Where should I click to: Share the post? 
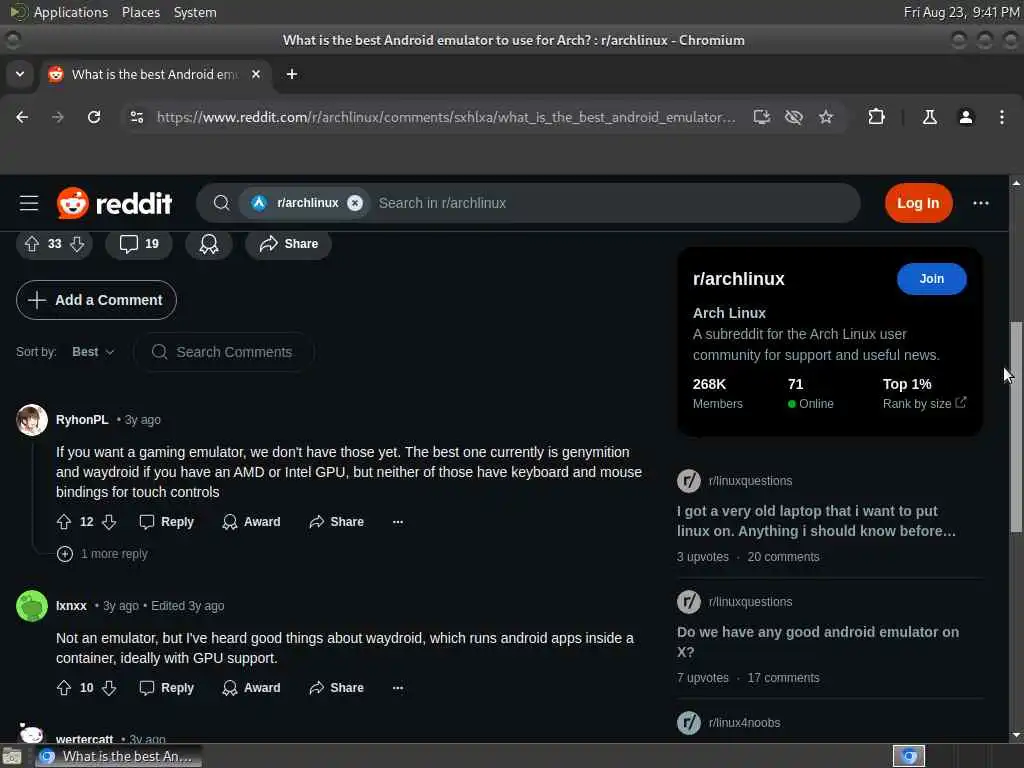point(288,244)
